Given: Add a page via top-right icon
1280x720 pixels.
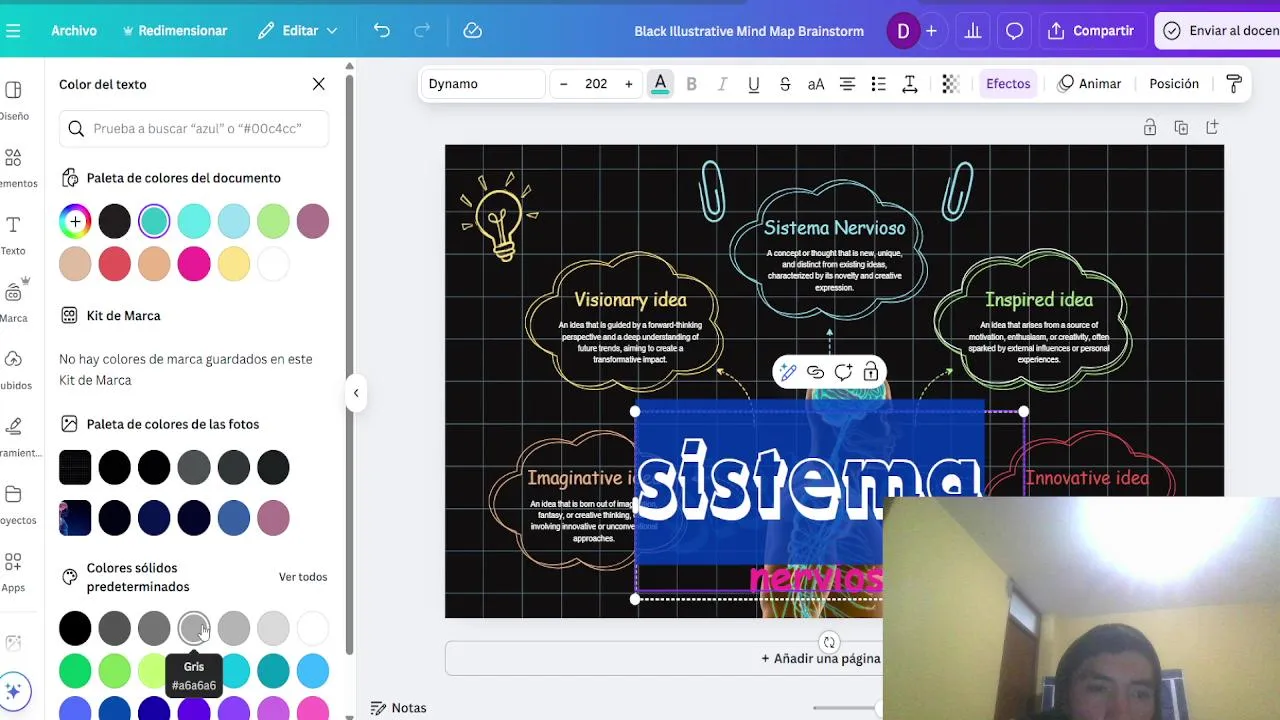Looking at the screenshot, I should coord(1212,128).
